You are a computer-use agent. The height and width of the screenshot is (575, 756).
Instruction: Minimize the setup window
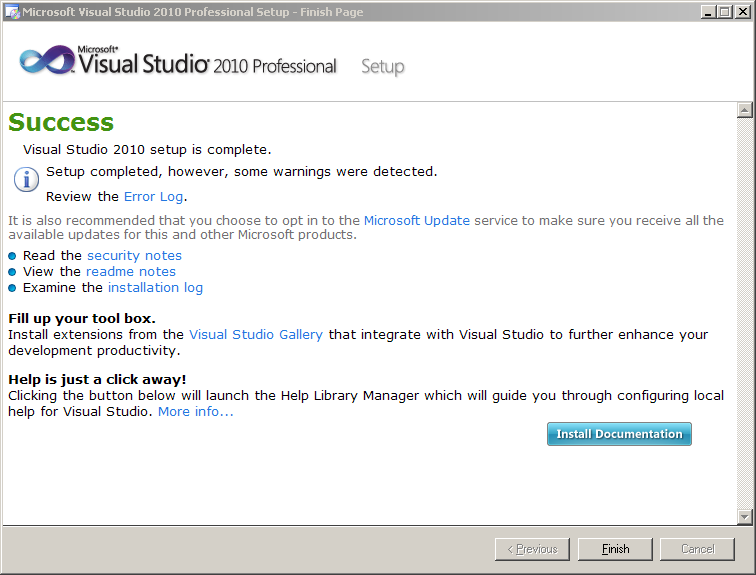point(708,12)
